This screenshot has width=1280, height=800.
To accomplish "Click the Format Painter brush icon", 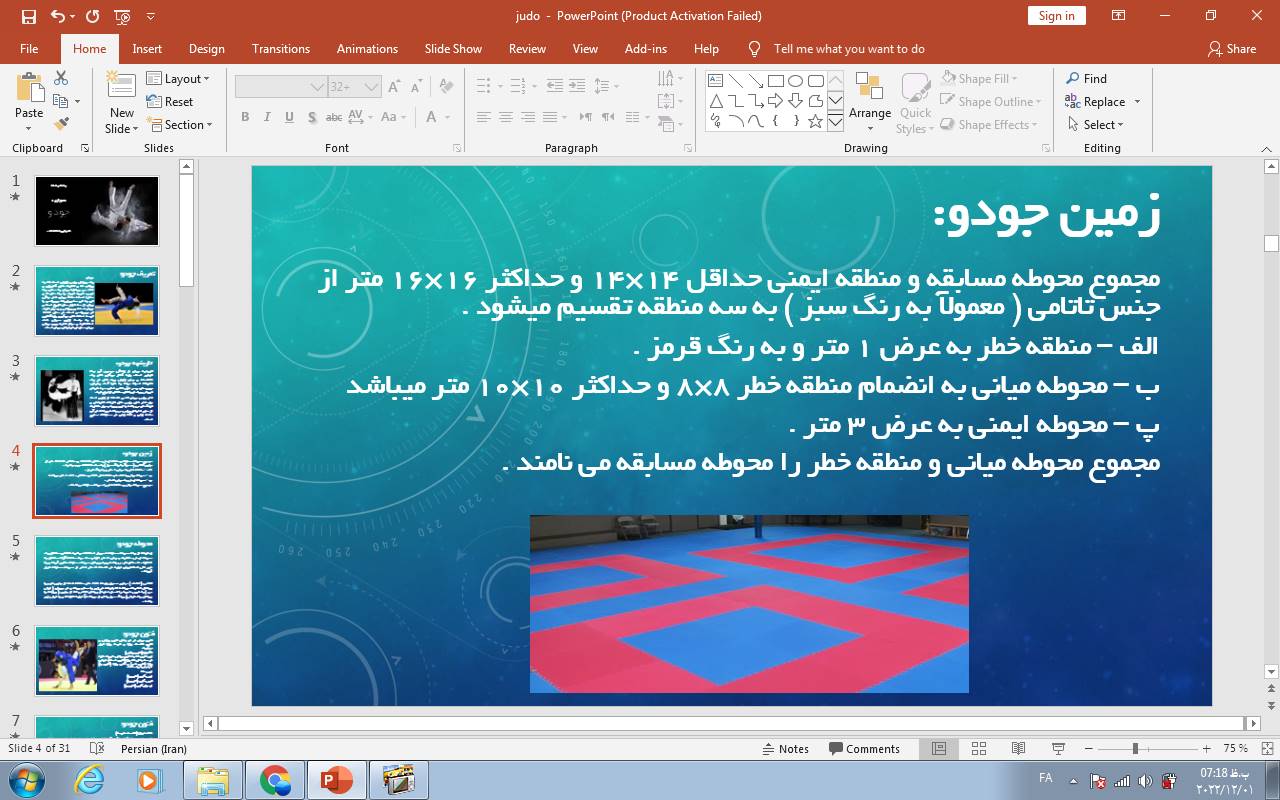I will pyautogui.click(x=61, y=124).
